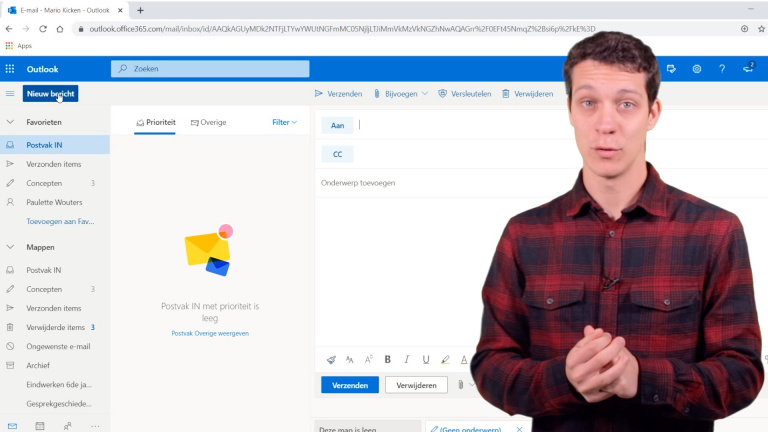Select the Prioriteit inbox tab
This screenshot has width=768, height=432.
pyautogui.click(x=155, y=122)
